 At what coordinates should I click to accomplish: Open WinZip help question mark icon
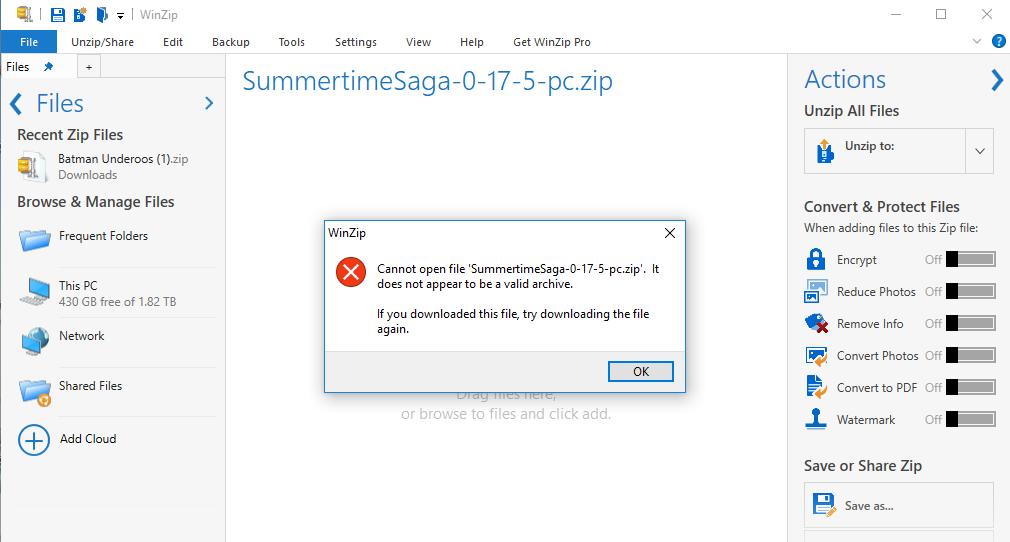pyautogui.click(x=998, y=41)
